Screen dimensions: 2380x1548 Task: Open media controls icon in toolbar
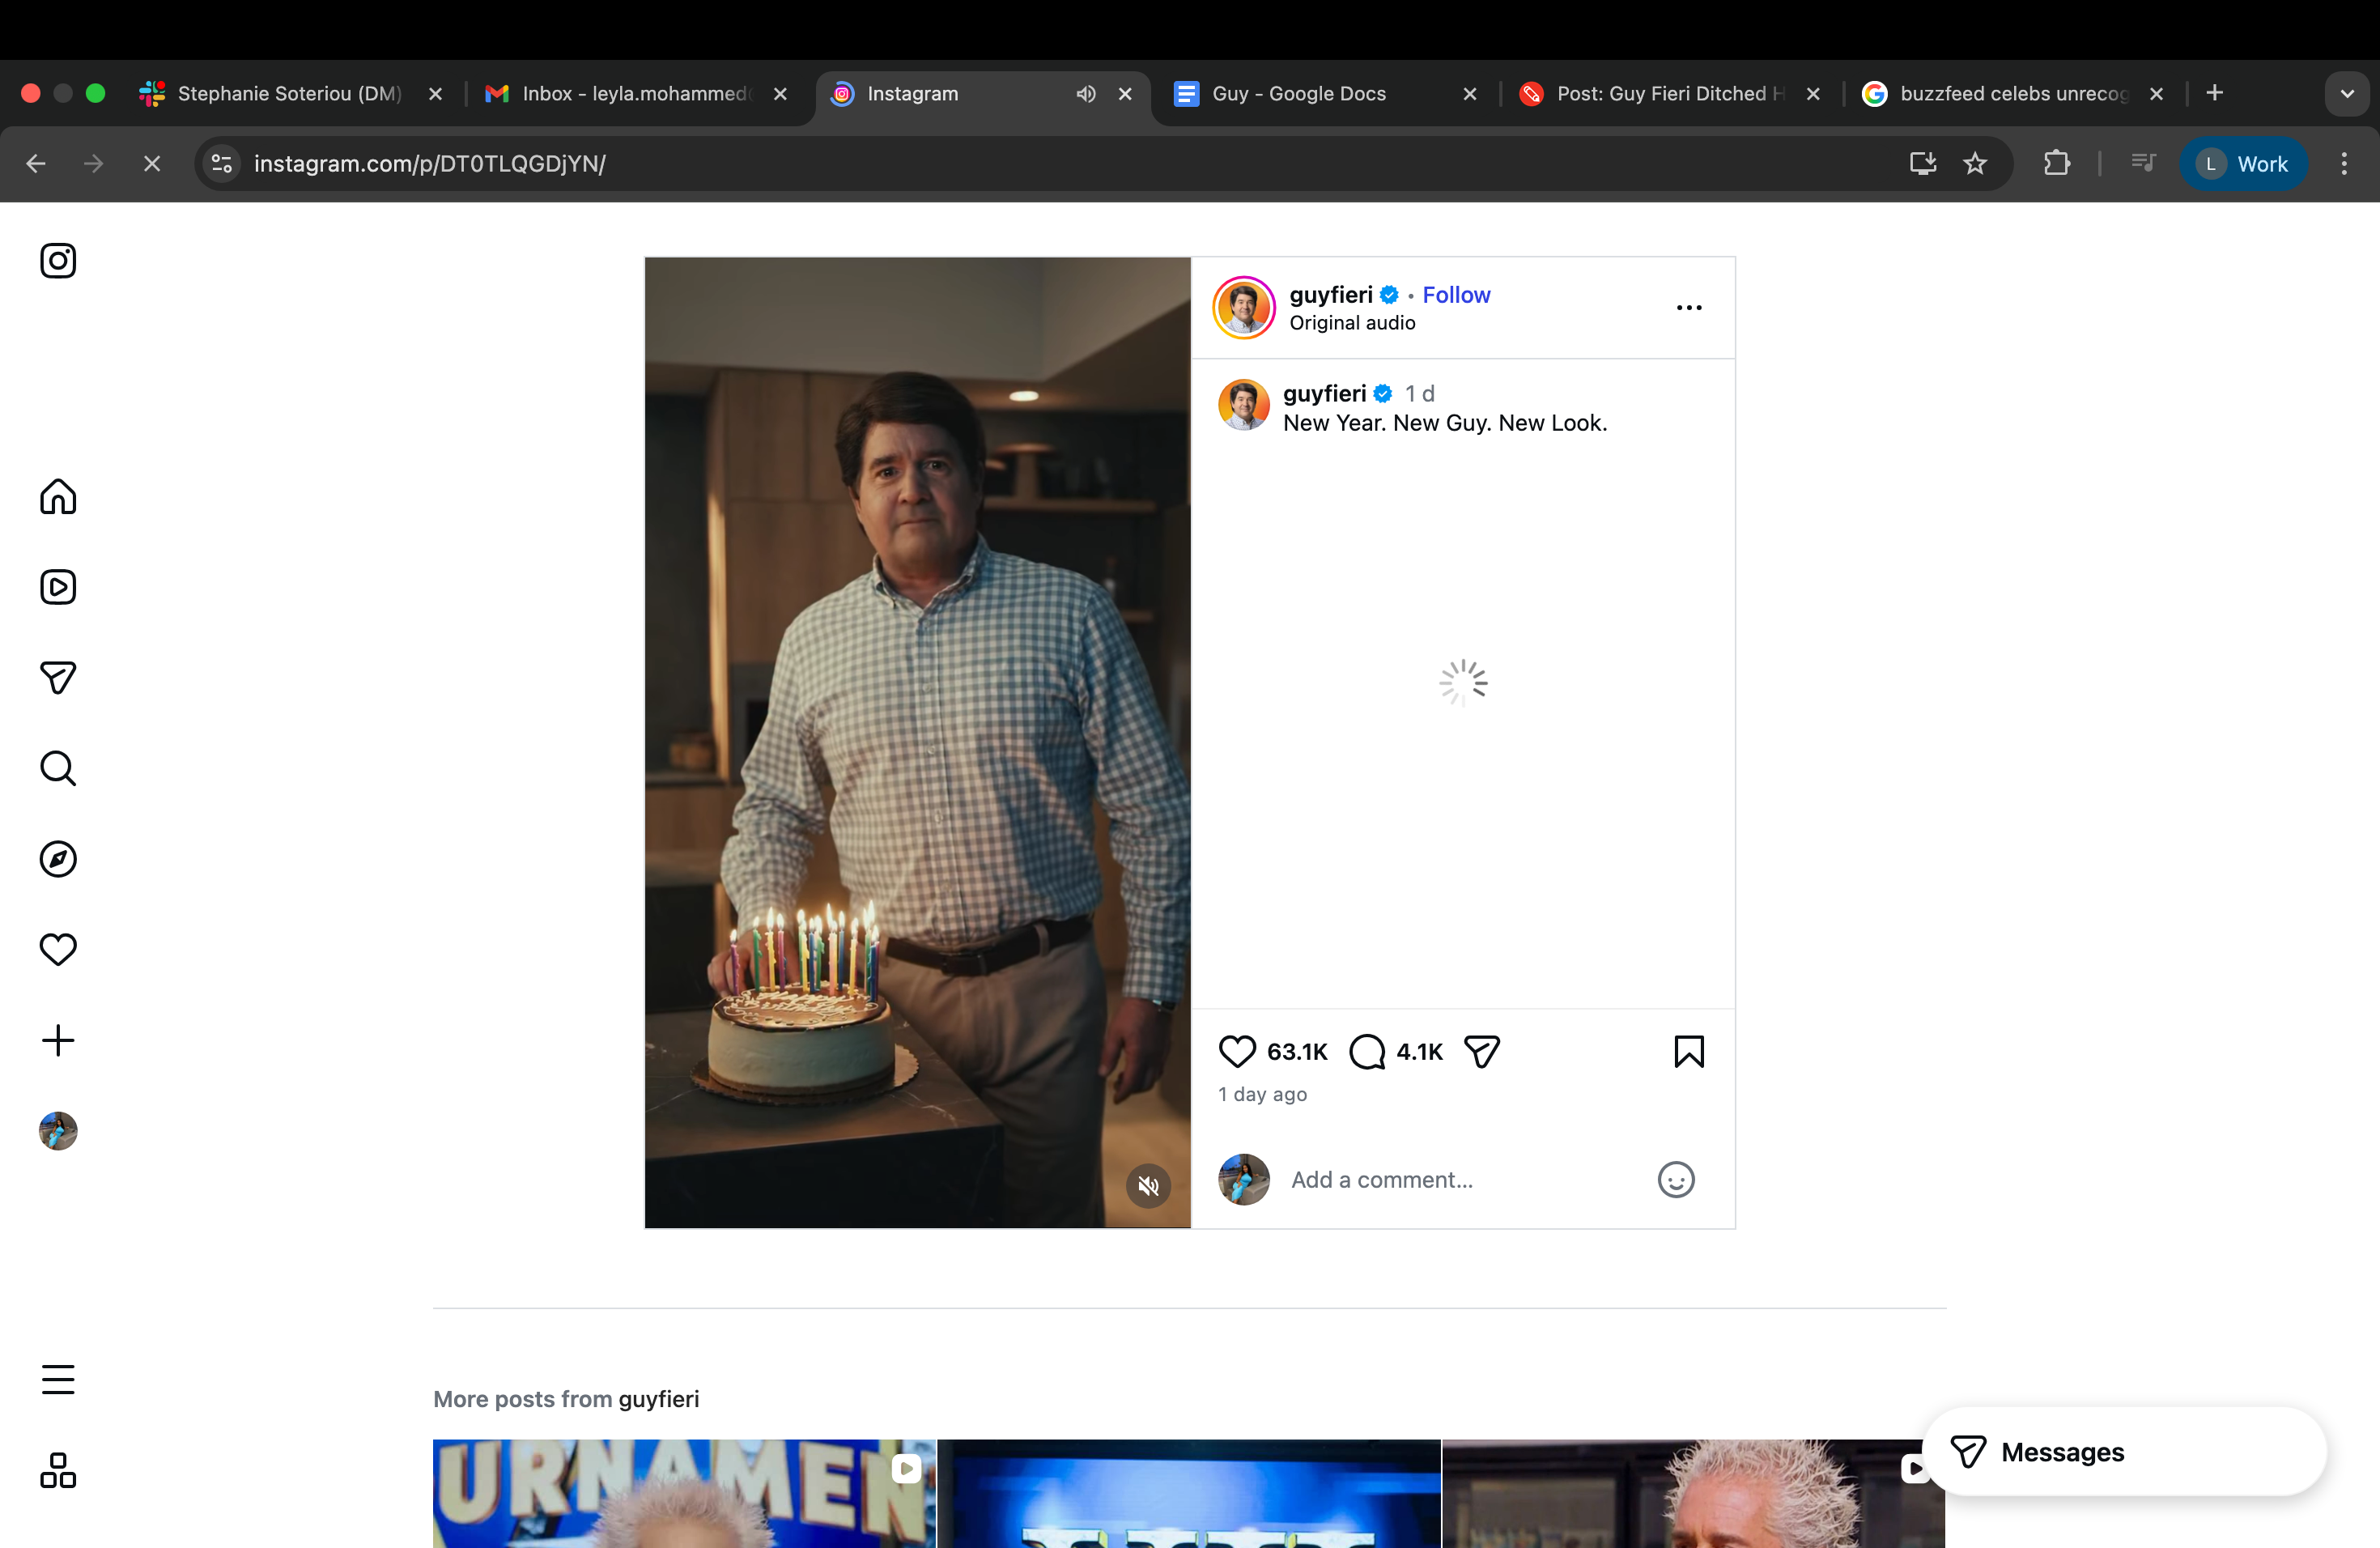tap(2143, 164)
